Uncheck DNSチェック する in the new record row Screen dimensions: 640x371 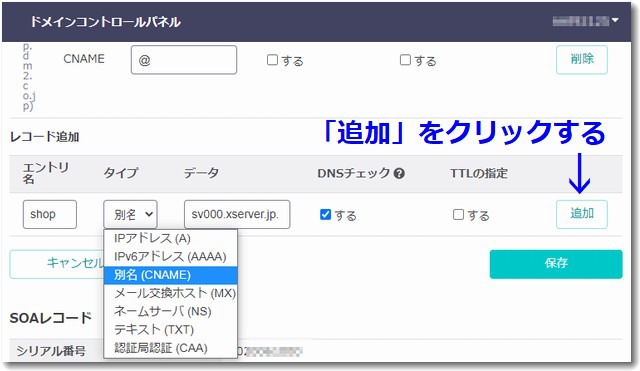click(325, 214)
